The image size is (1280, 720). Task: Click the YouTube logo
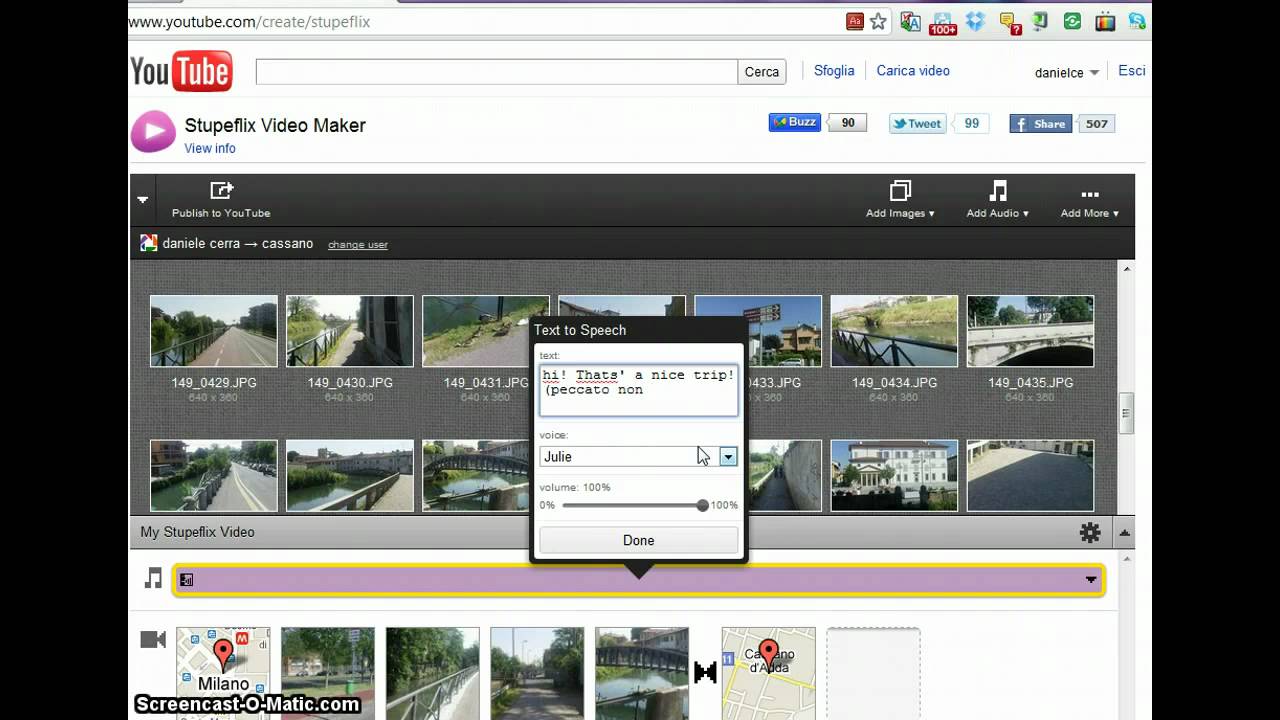[x=181, y=71]
